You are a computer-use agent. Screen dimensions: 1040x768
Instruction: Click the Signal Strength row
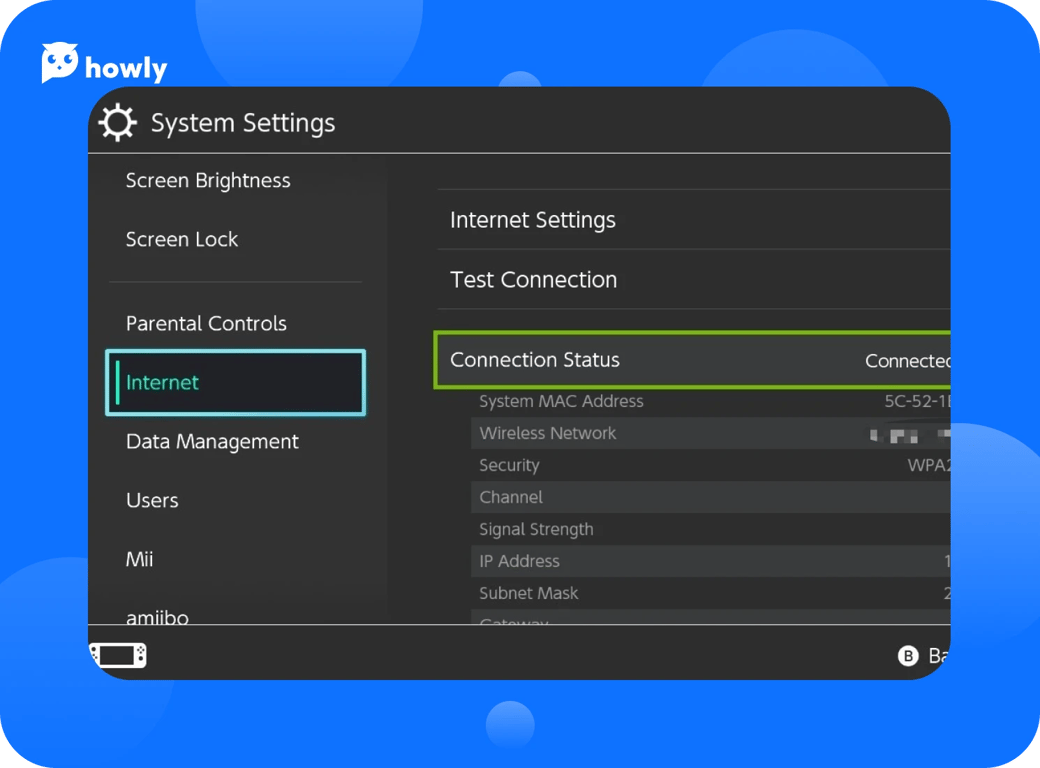(708, 530)
